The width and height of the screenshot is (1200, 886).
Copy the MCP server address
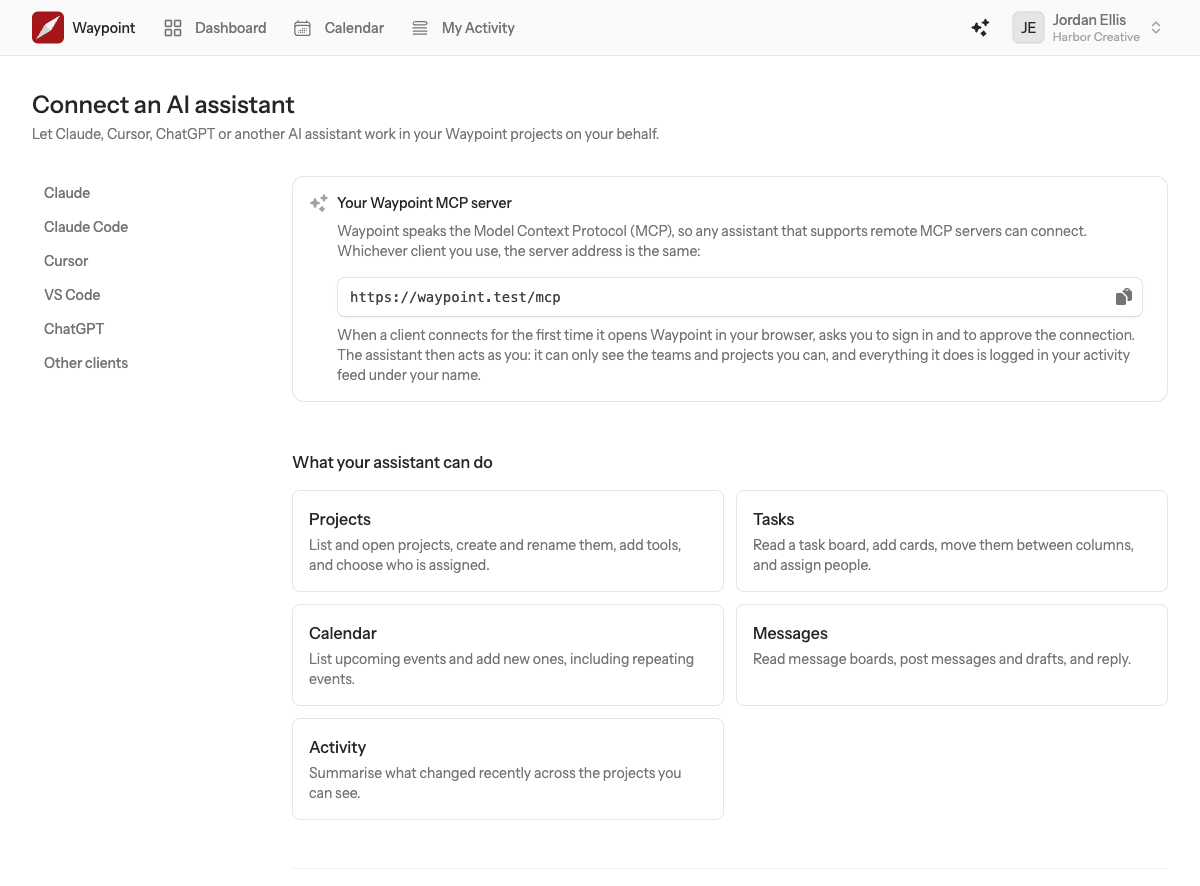tap(1124, 297)
